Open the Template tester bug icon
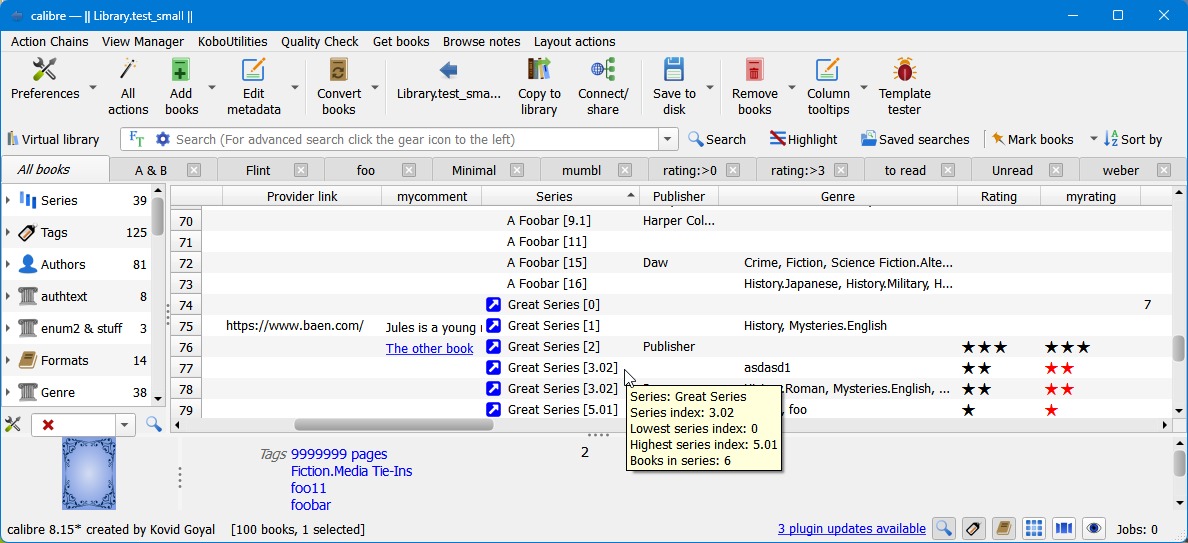This screenshot has height=543, width=1188. [x=904, y=70]
